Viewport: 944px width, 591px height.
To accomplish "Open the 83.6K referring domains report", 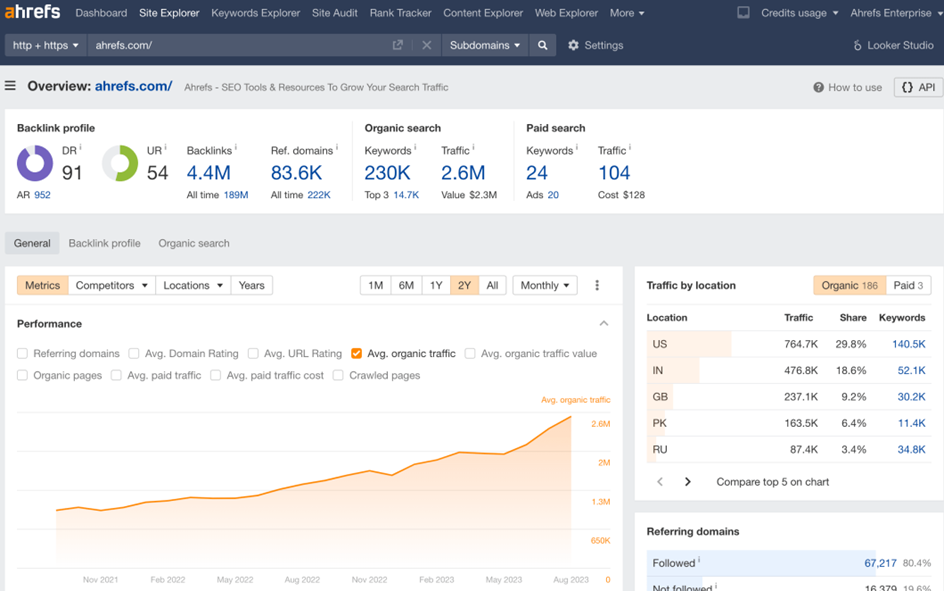I will (296, 173).
